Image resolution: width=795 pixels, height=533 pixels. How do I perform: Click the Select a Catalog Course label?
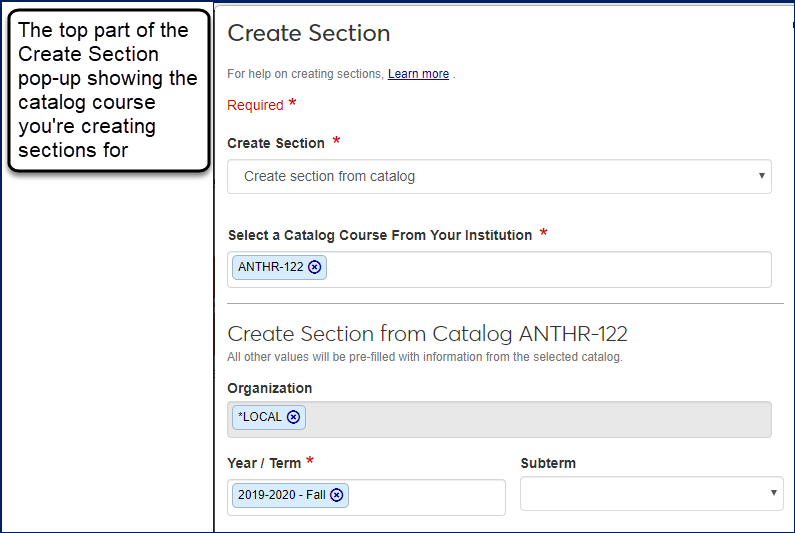tap(379, 235)
